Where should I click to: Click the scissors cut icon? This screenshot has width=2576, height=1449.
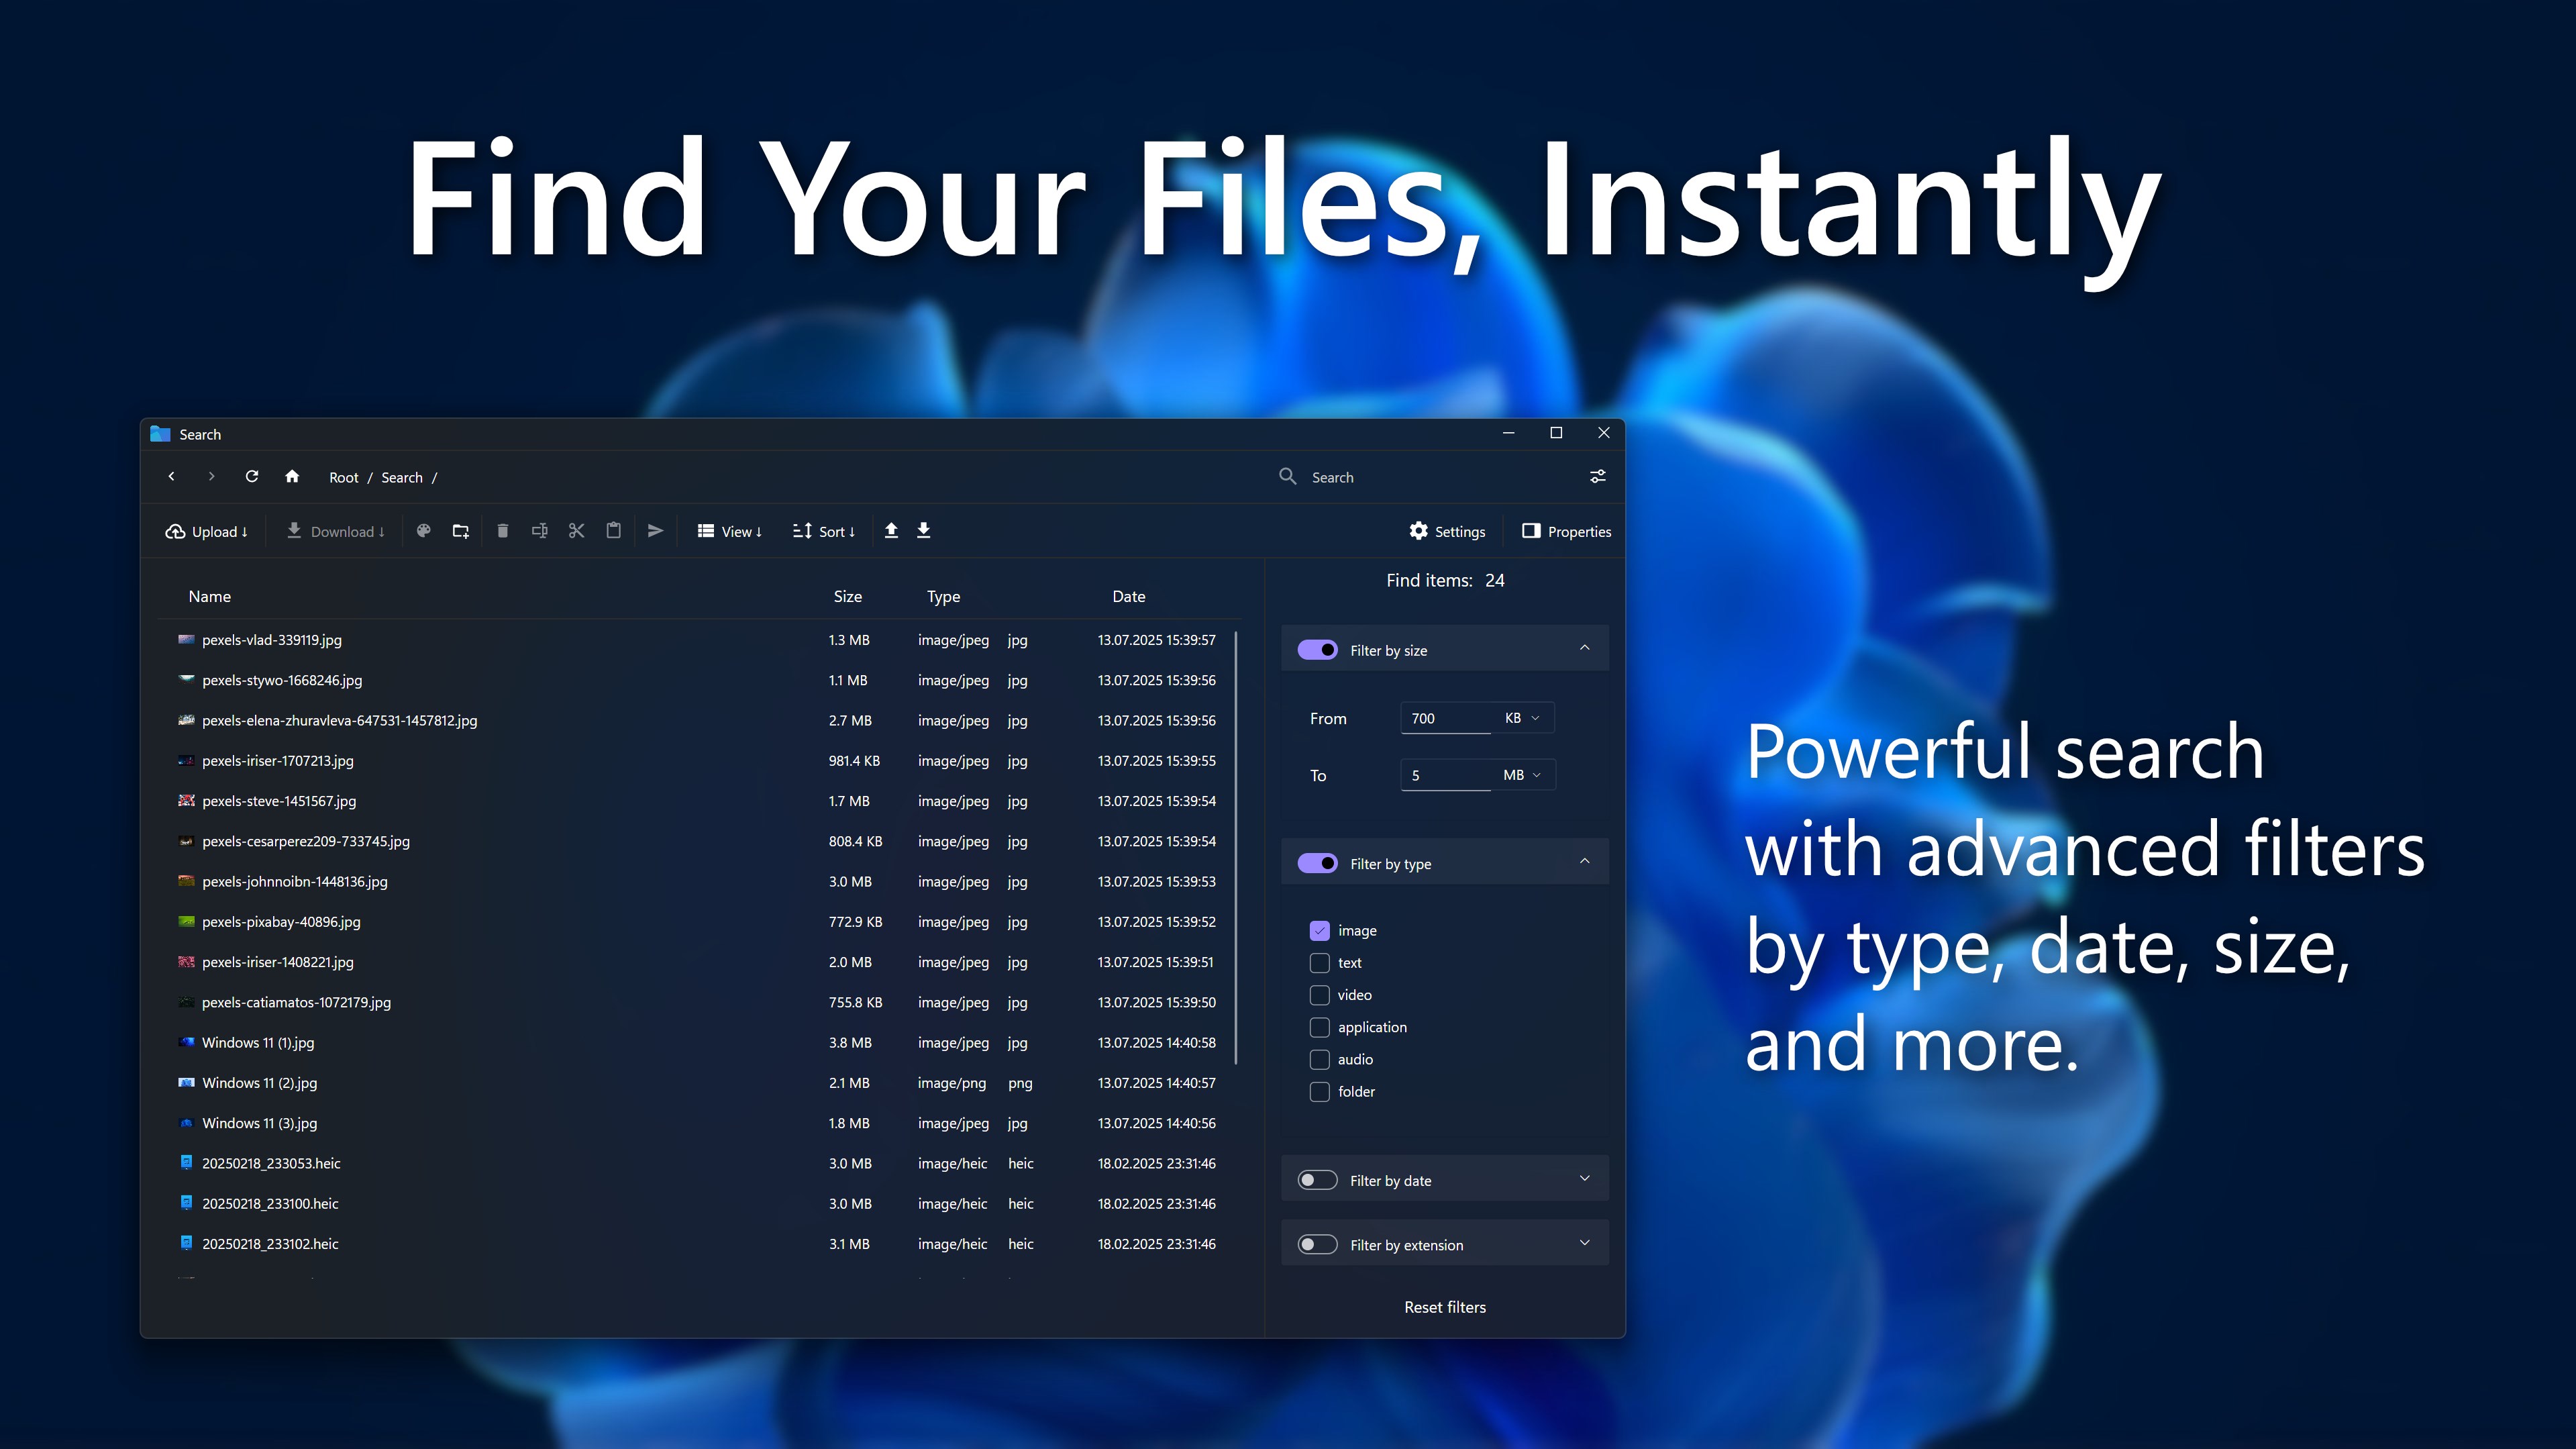pos(576,531)
